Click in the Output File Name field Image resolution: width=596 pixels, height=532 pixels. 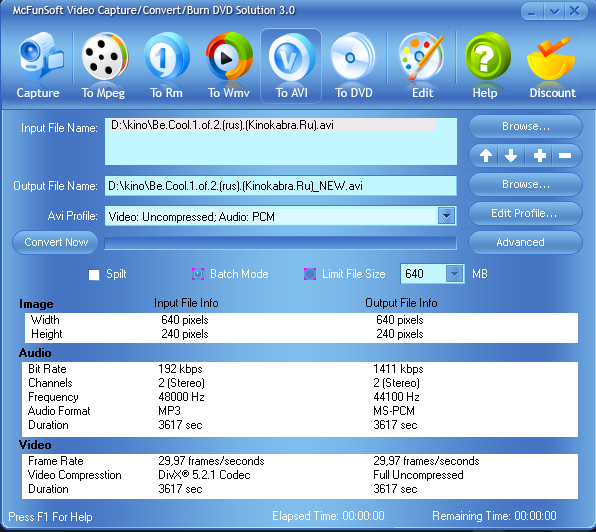point(281,186)
